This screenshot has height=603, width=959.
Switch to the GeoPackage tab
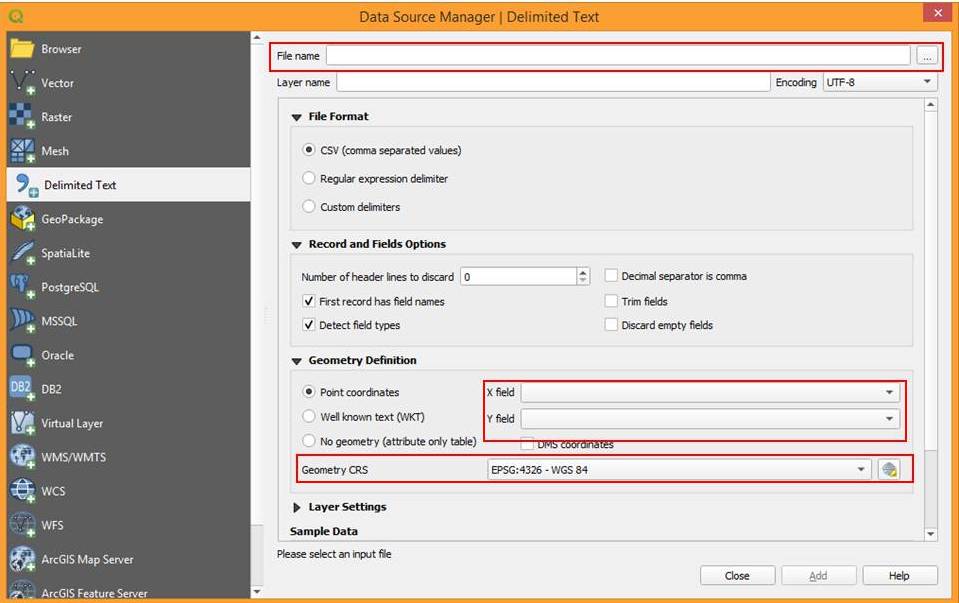(128, 218)
